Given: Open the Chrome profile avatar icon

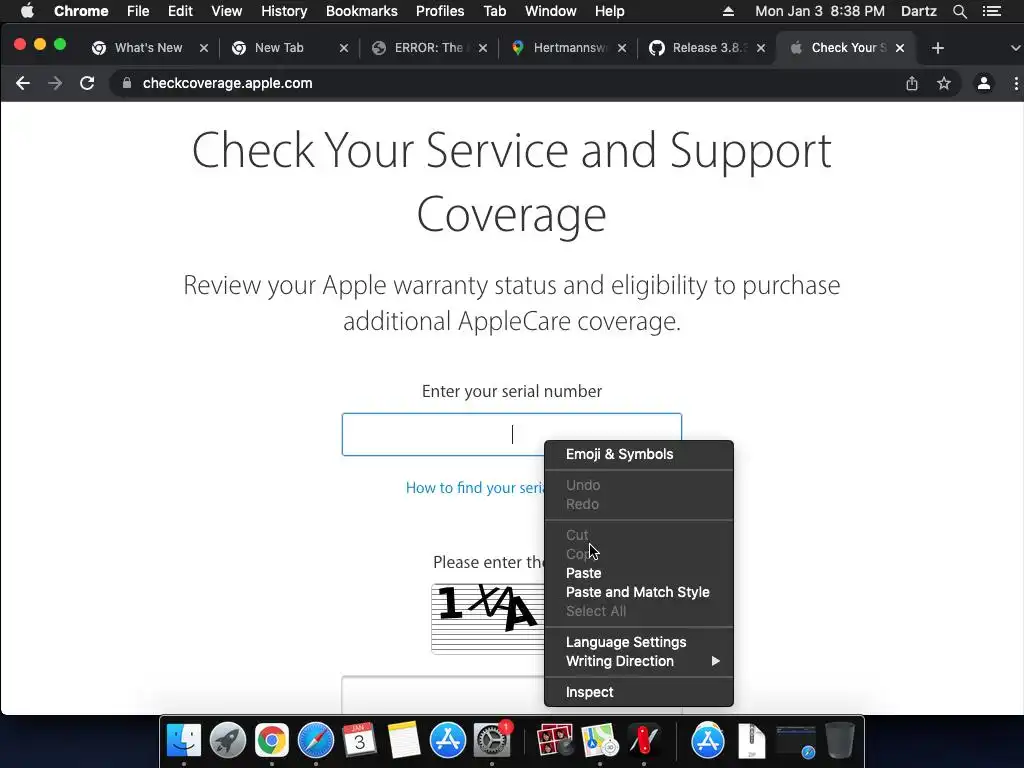Looking at the screenshot, I should click(984, 83).
